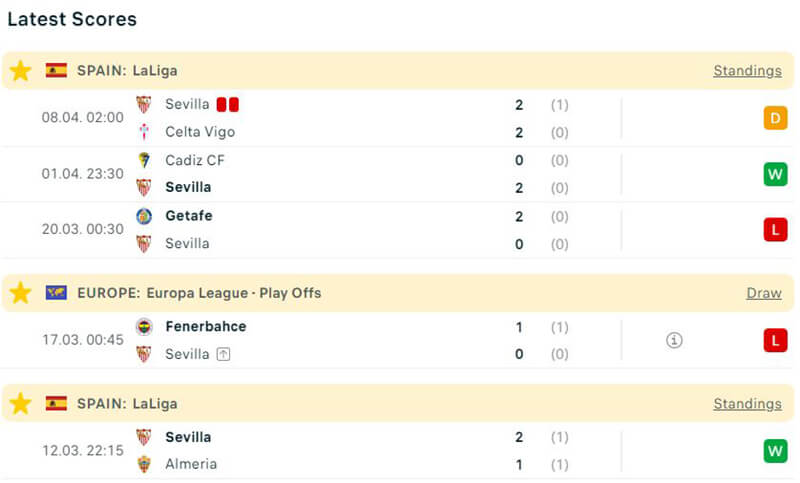Screen dimensions: 800x483
Task: Click the red L badge for Getafe match
Action: point(775,230)
